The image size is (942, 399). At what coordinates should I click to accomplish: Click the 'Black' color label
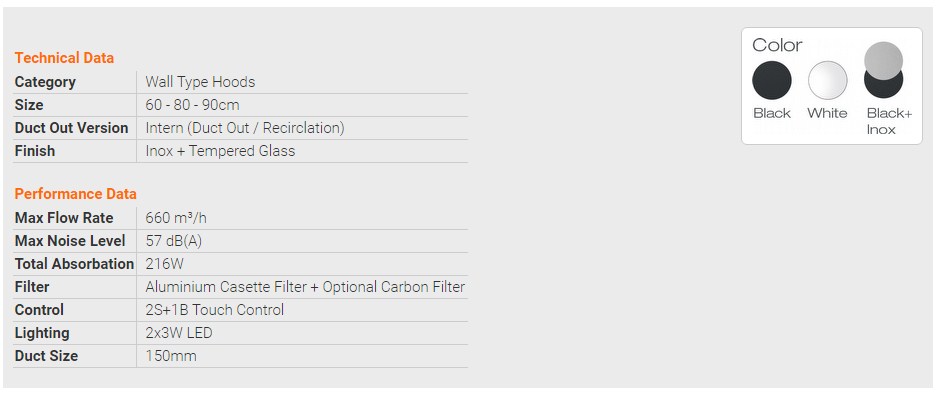(772, 113)
